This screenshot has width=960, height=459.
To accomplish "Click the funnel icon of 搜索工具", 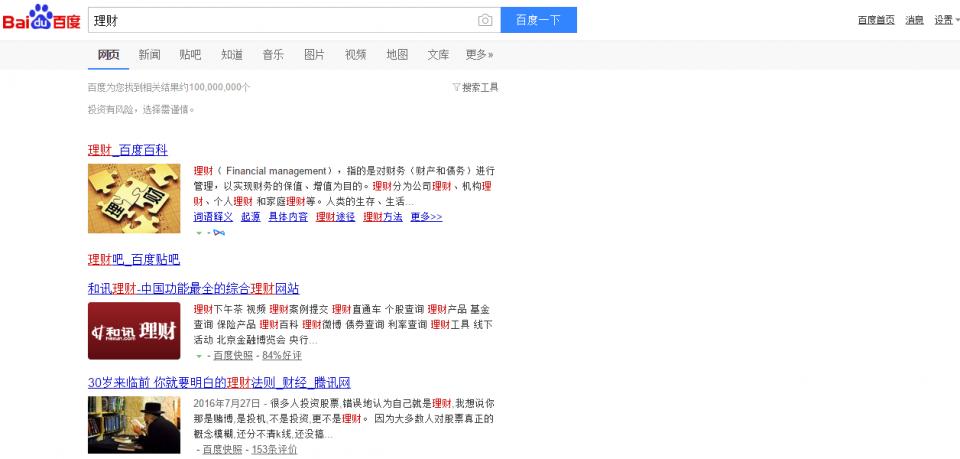I will [456, 87].
